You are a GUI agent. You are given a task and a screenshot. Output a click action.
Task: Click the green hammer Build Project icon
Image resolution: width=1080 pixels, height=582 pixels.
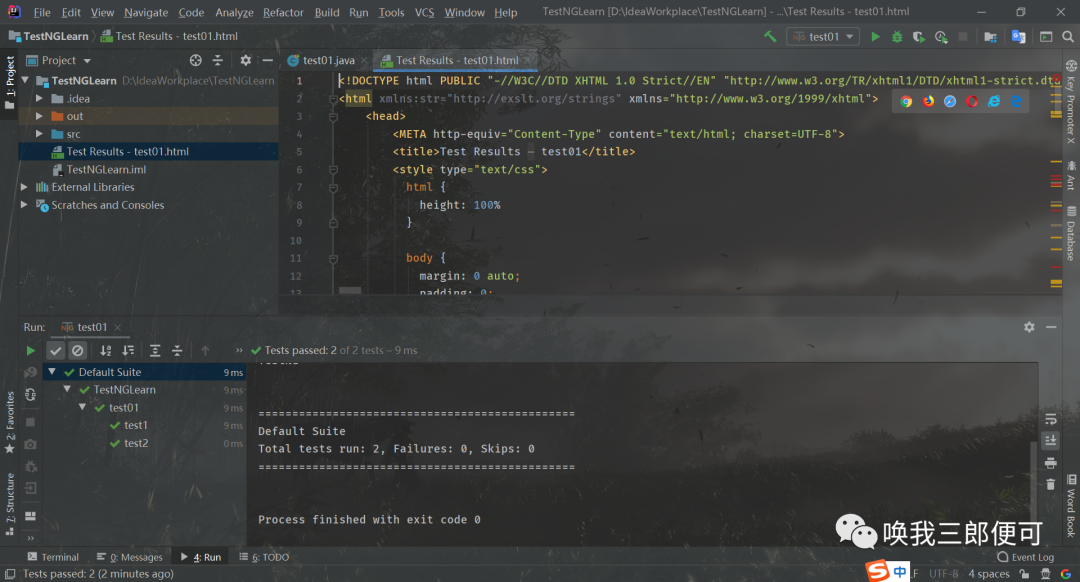pyautogui.click(x=770, y=37)
